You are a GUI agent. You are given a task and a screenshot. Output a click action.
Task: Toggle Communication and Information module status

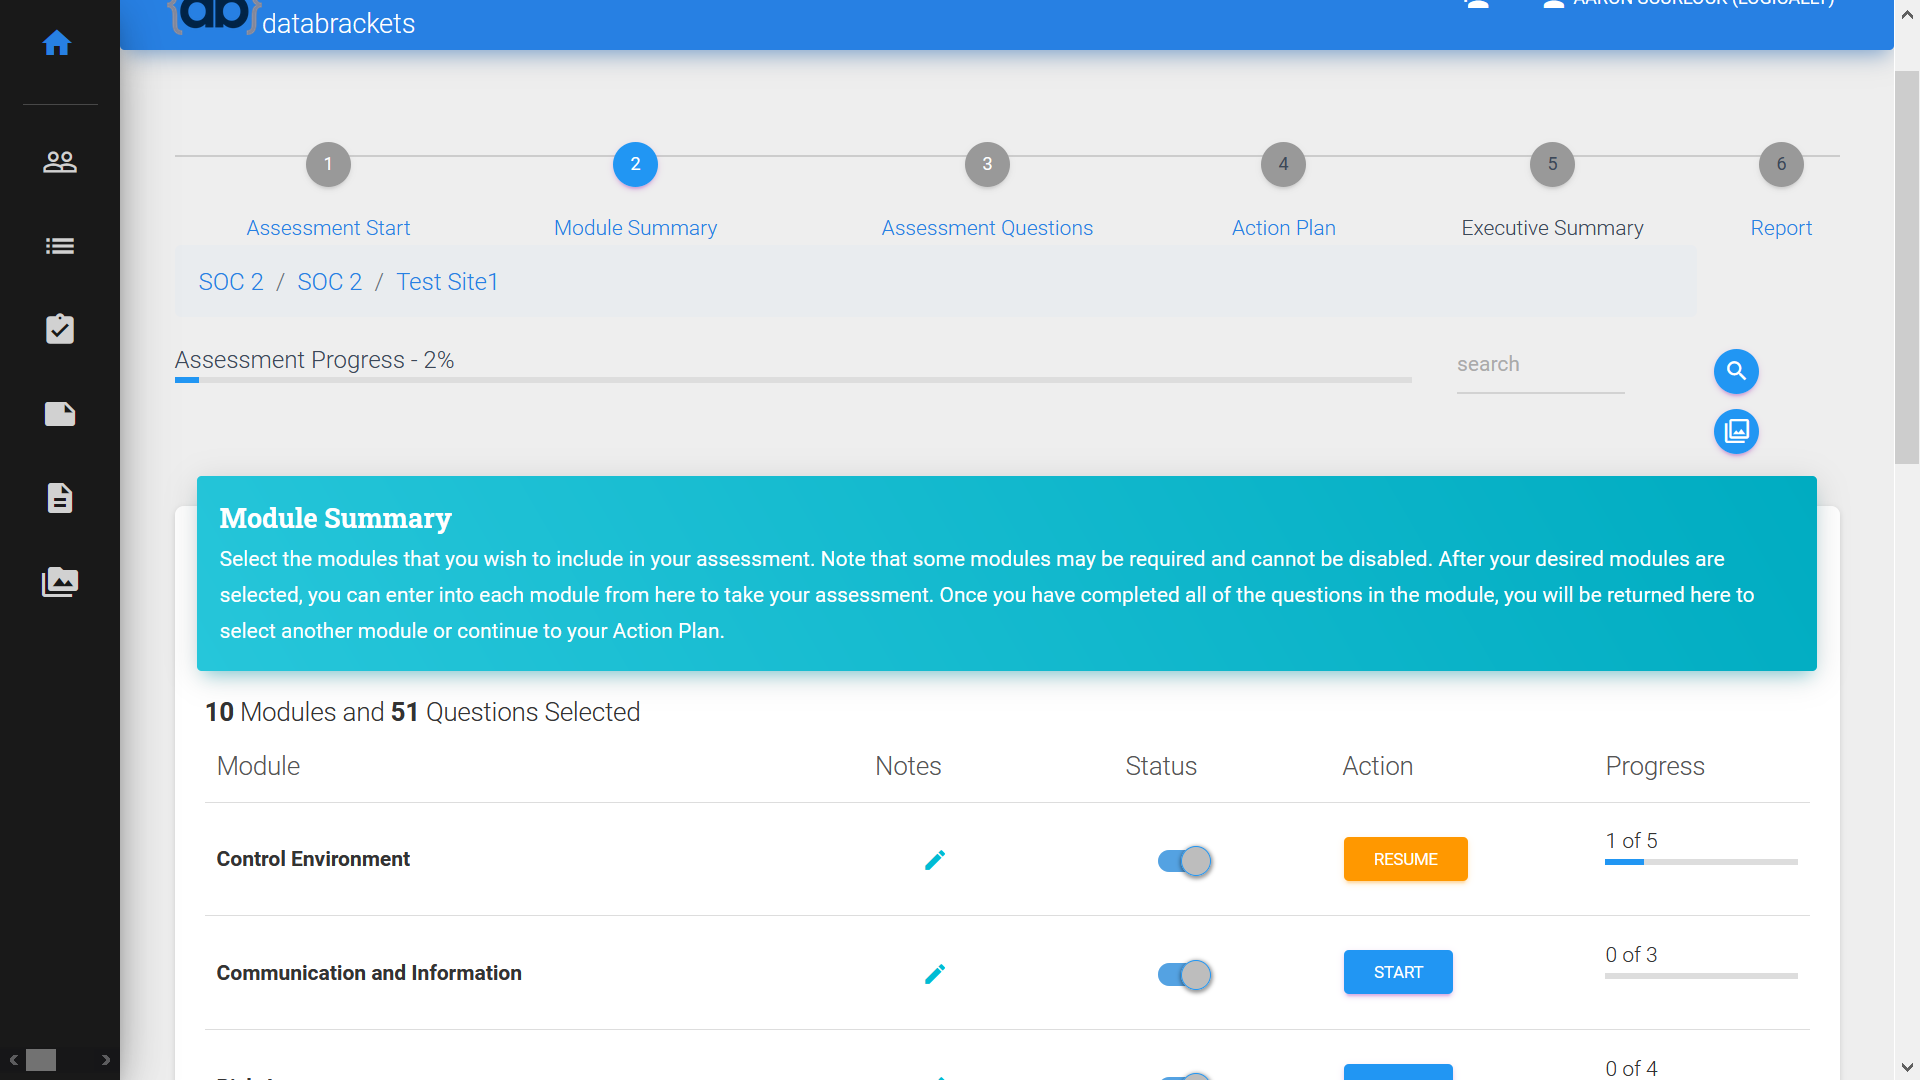1184,975
